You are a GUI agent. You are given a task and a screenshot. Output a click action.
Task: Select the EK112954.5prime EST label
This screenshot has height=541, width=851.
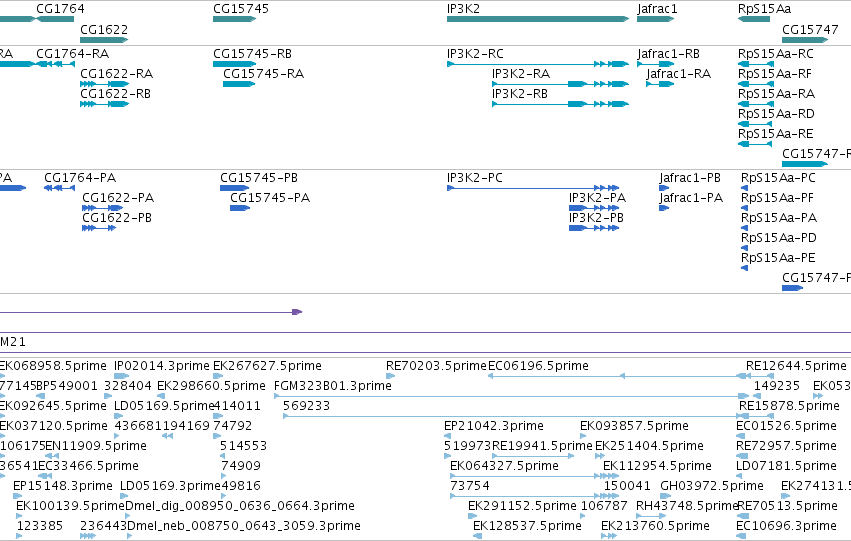click(x=657, y=466)
